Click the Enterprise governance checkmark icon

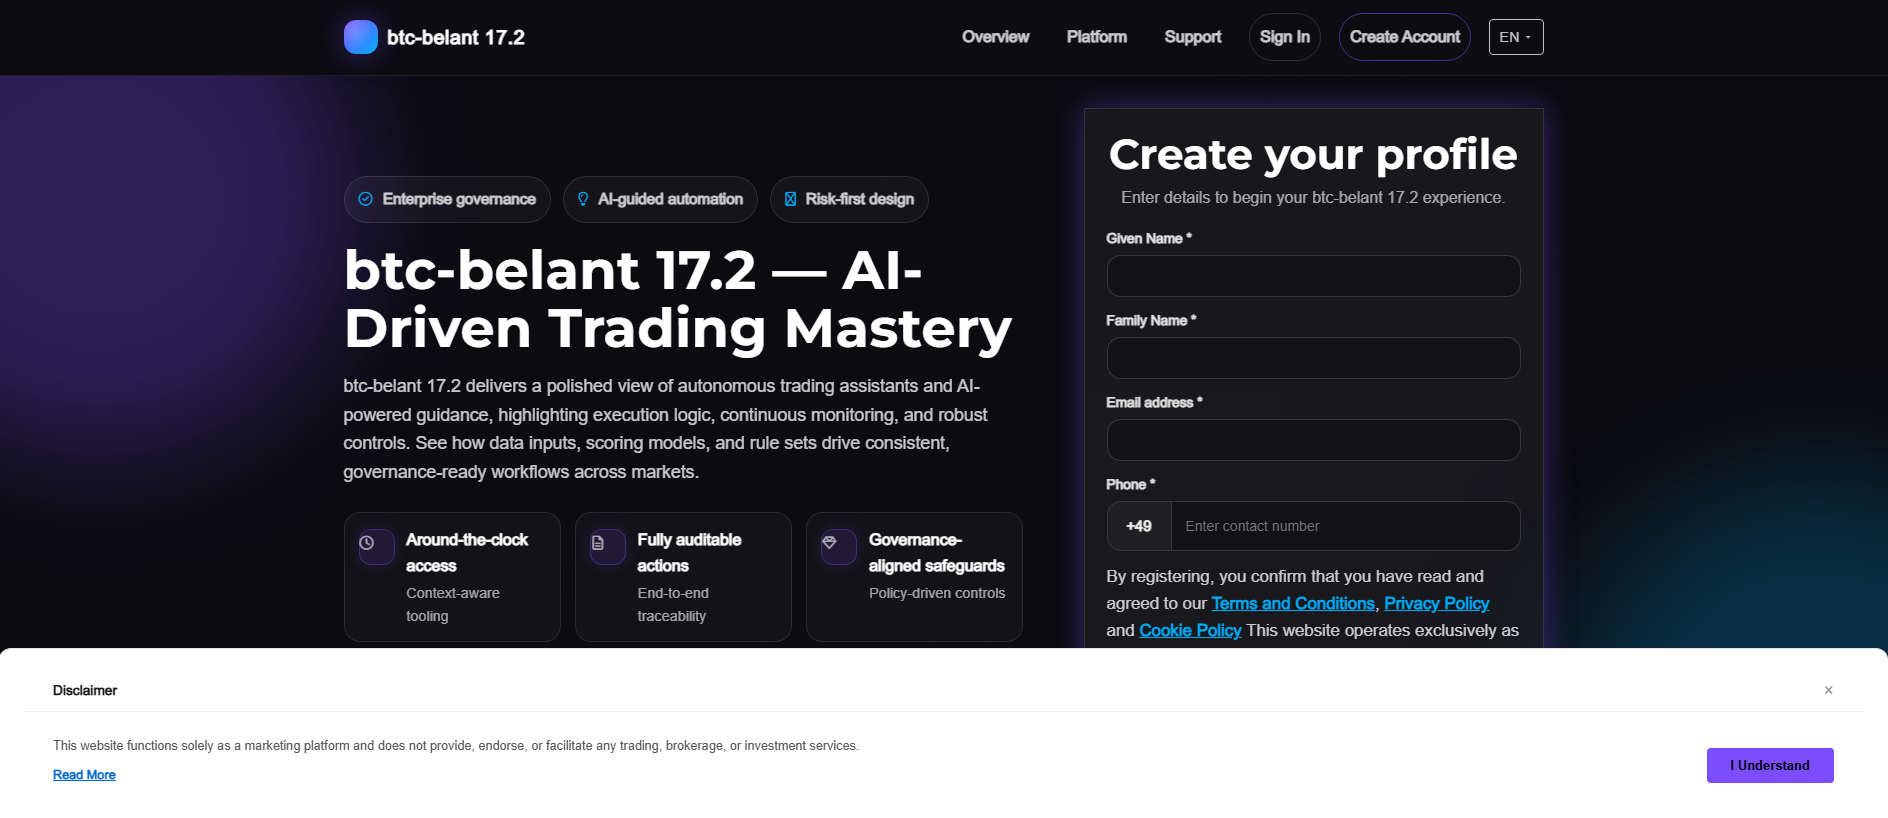pos(366,199)
